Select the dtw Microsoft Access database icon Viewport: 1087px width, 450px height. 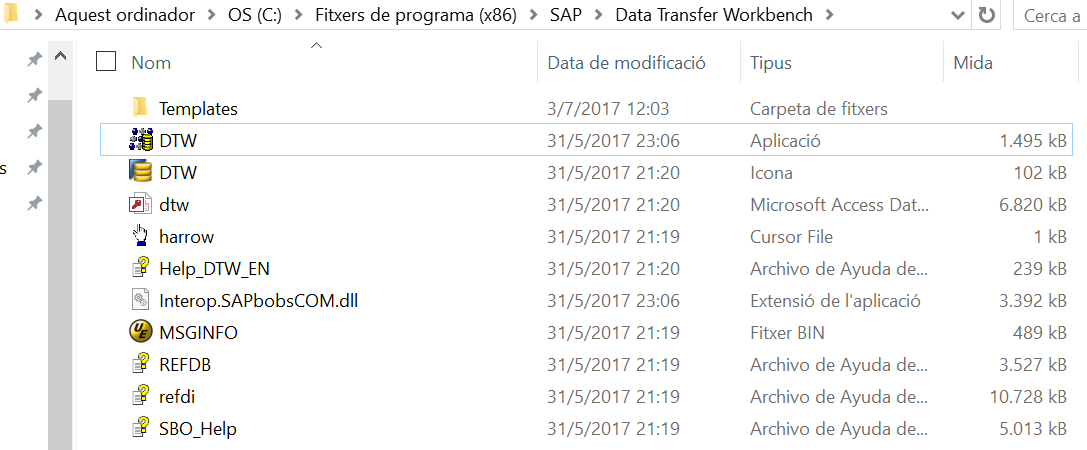click(141, 205)
